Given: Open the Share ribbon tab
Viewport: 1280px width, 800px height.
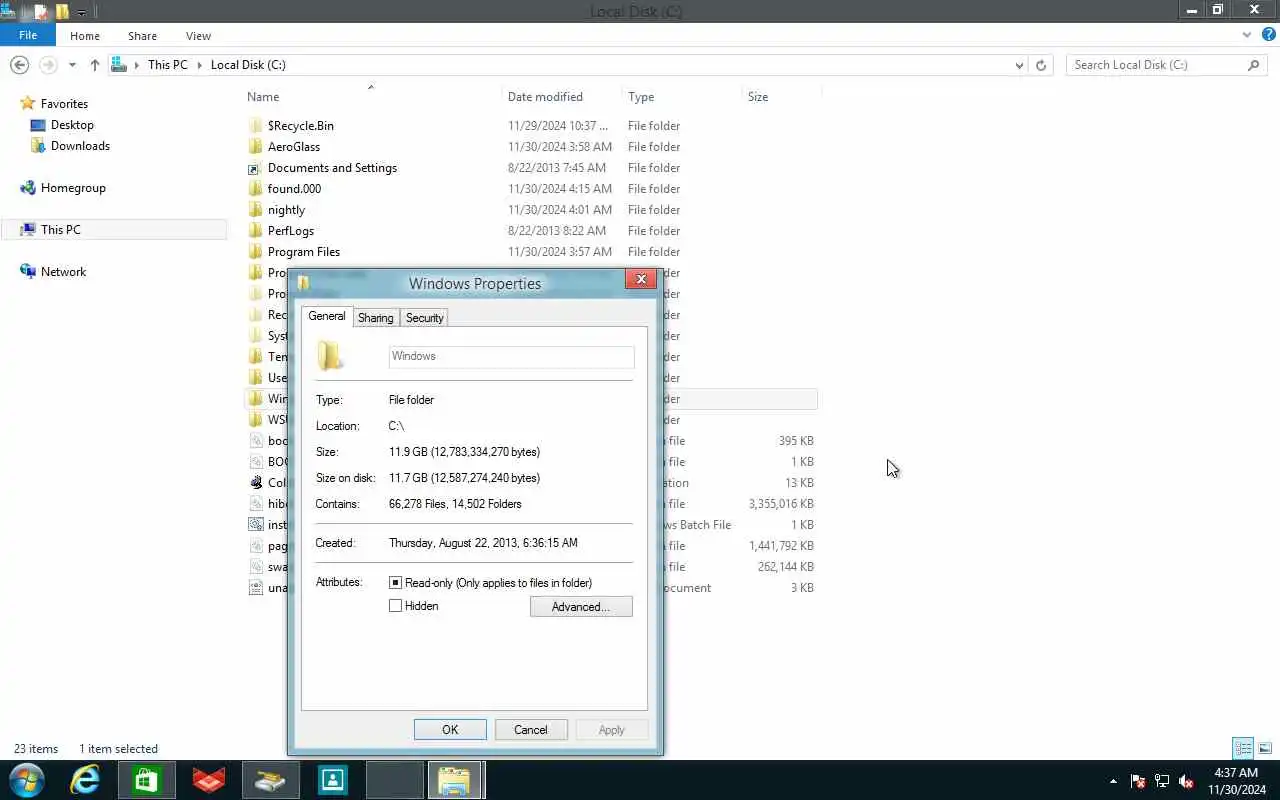Looking at the screenshot, I should (142, 36).
